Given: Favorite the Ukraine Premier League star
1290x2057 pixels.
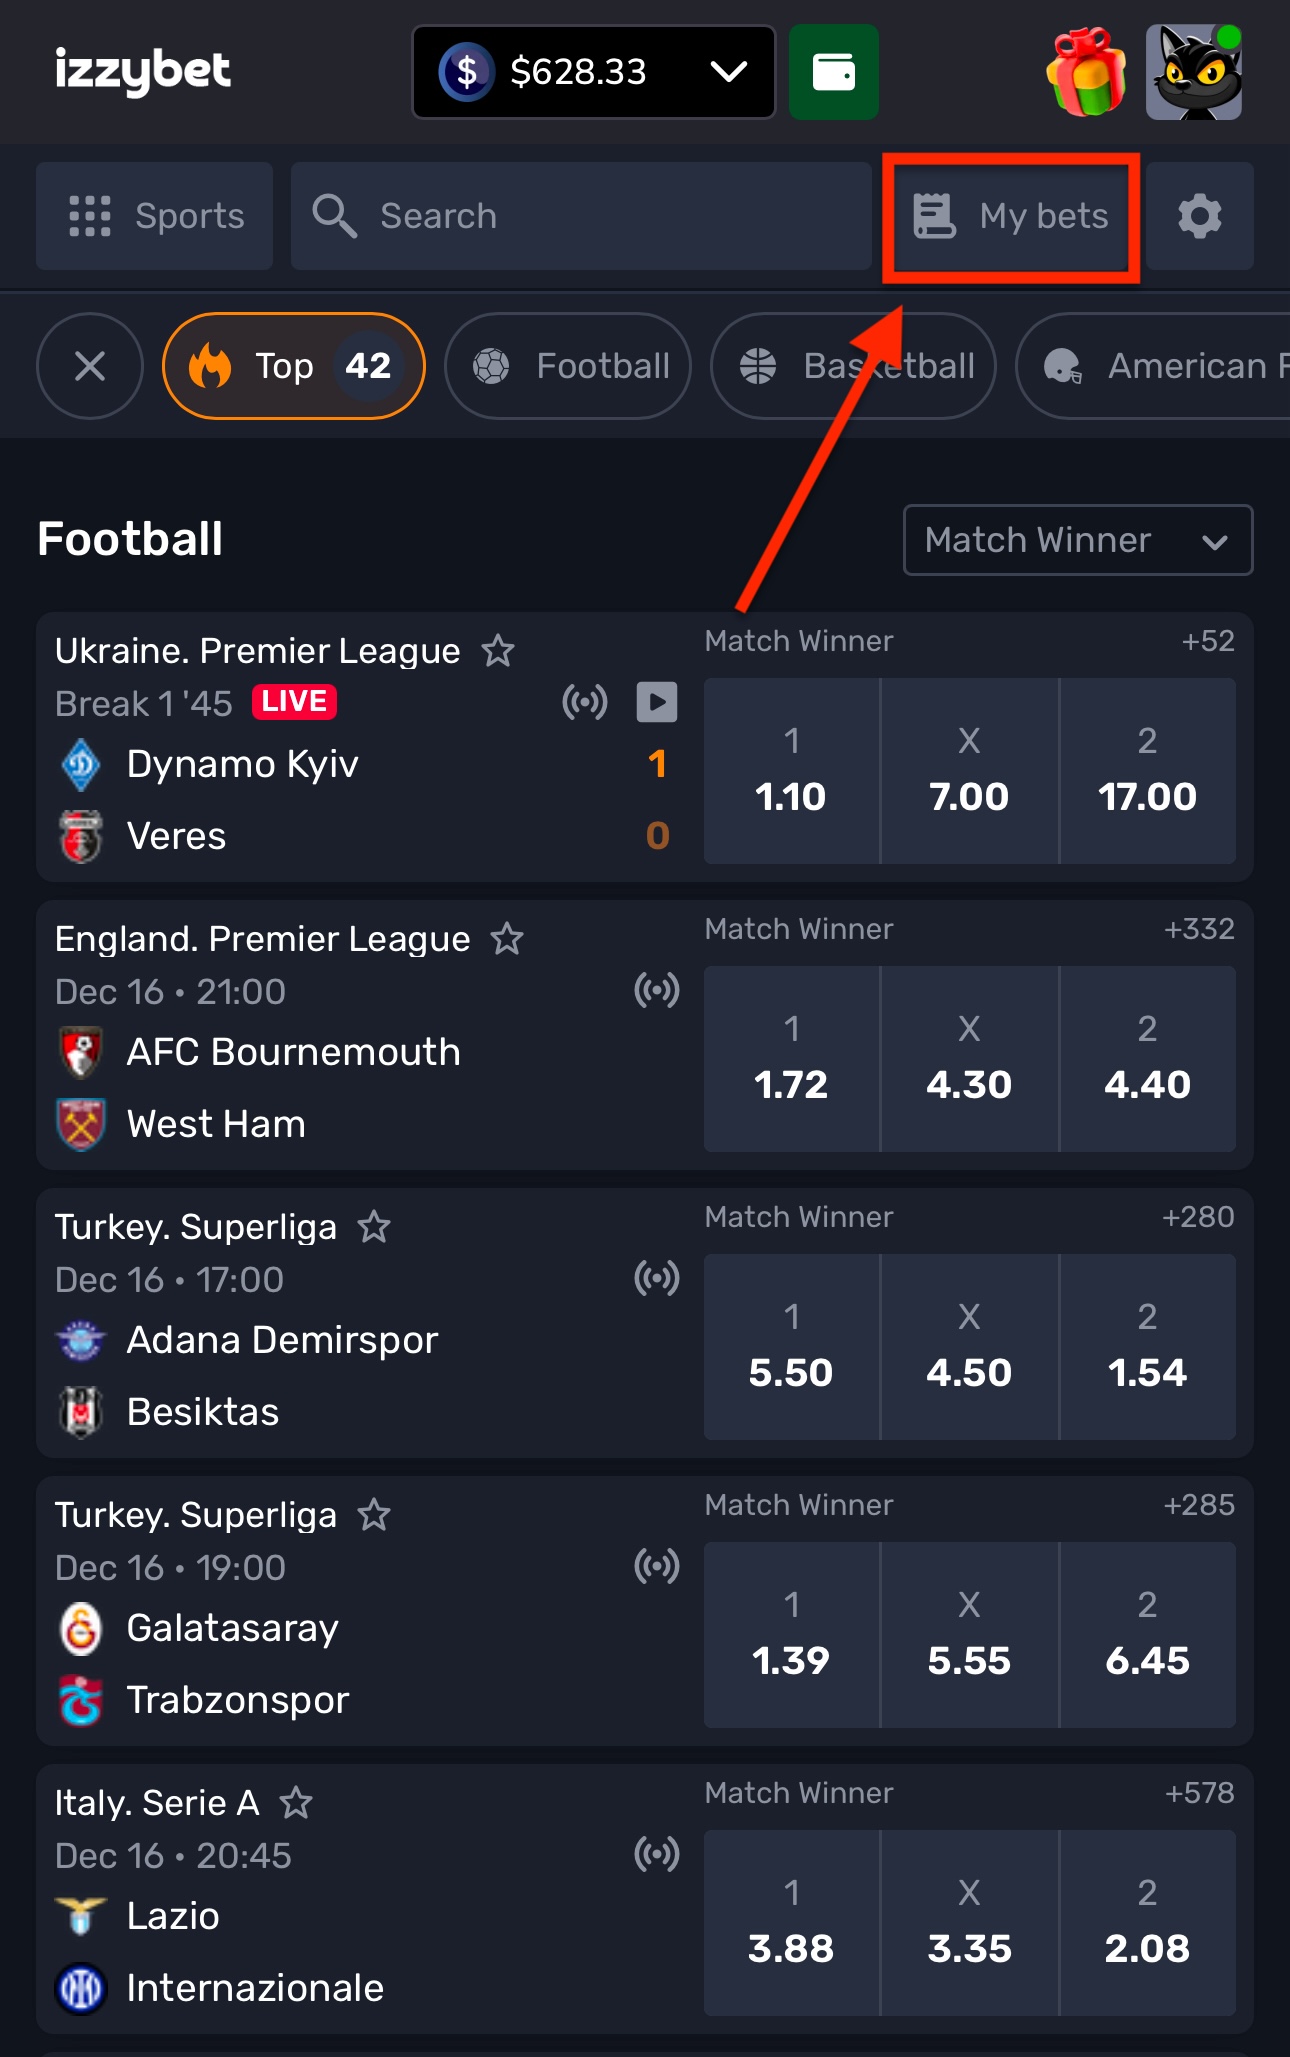Looking at the screenshot, I should [498, 651].
